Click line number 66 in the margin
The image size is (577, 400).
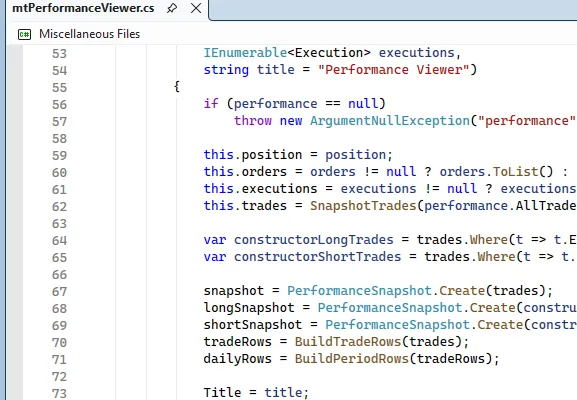[59, 275]
